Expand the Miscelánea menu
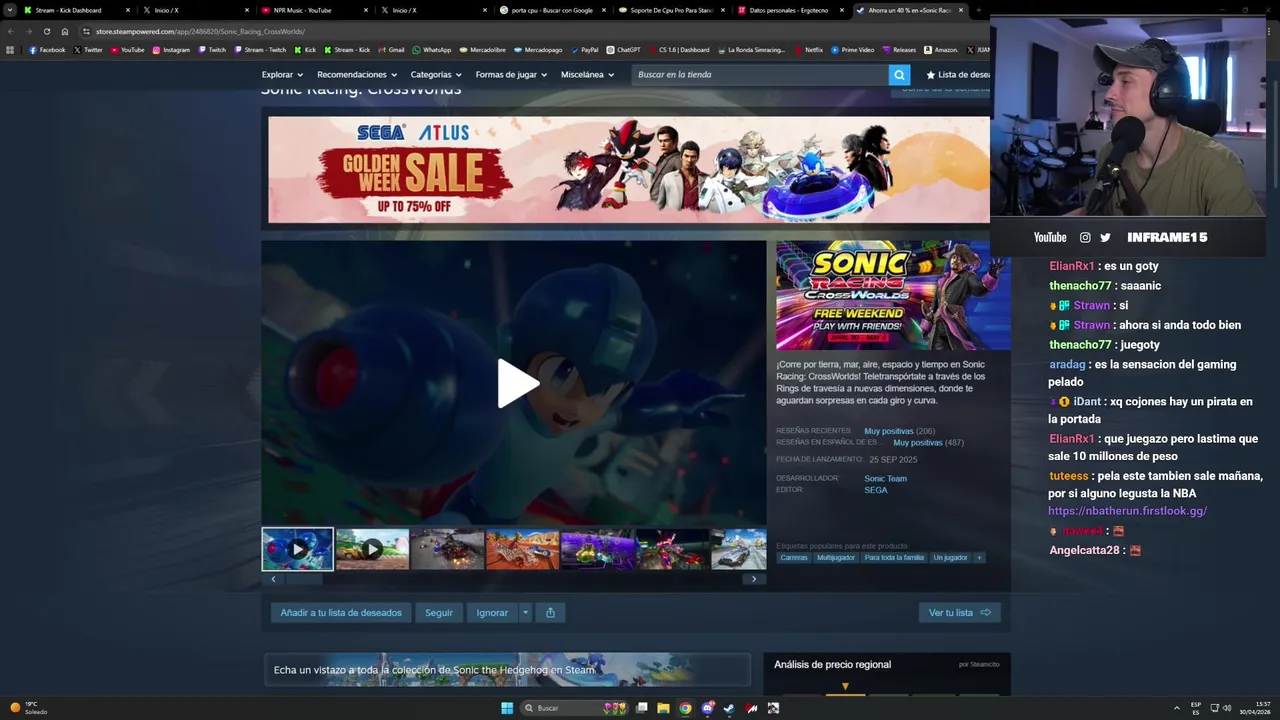 pos(587,75)
